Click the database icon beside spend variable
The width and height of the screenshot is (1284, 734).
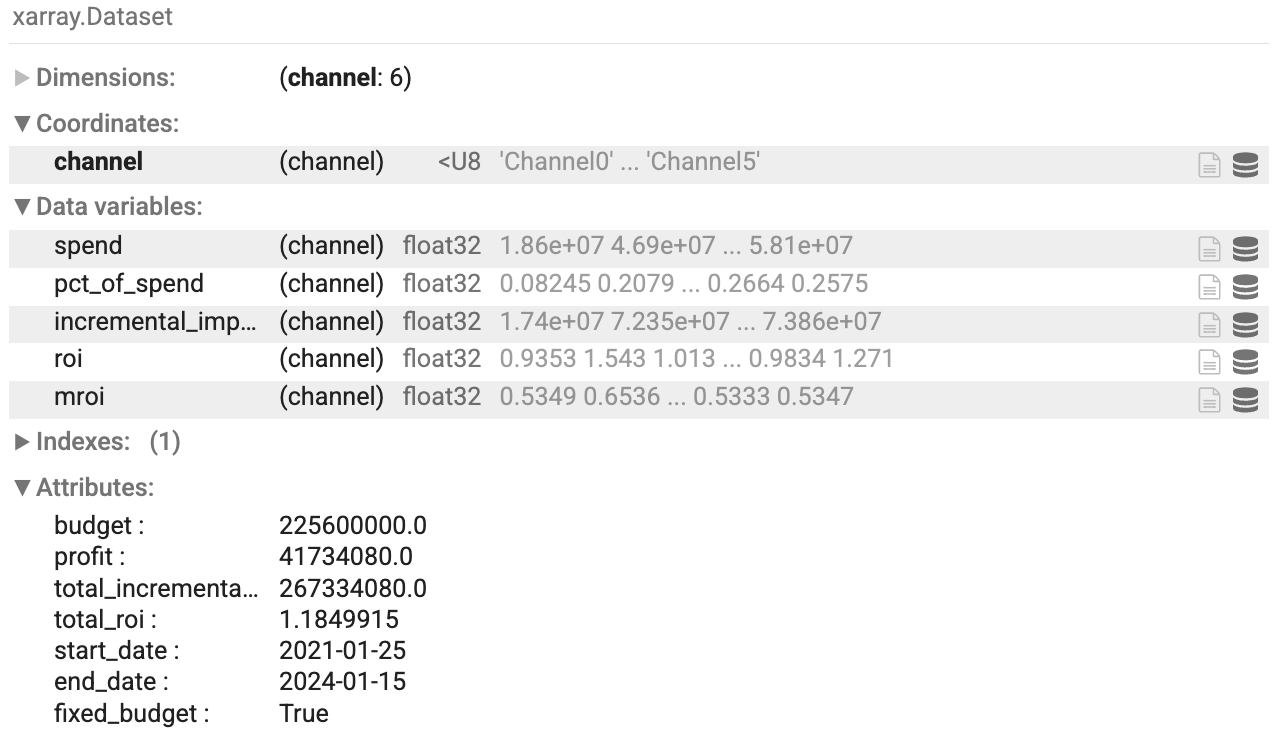click(1246, 246)
